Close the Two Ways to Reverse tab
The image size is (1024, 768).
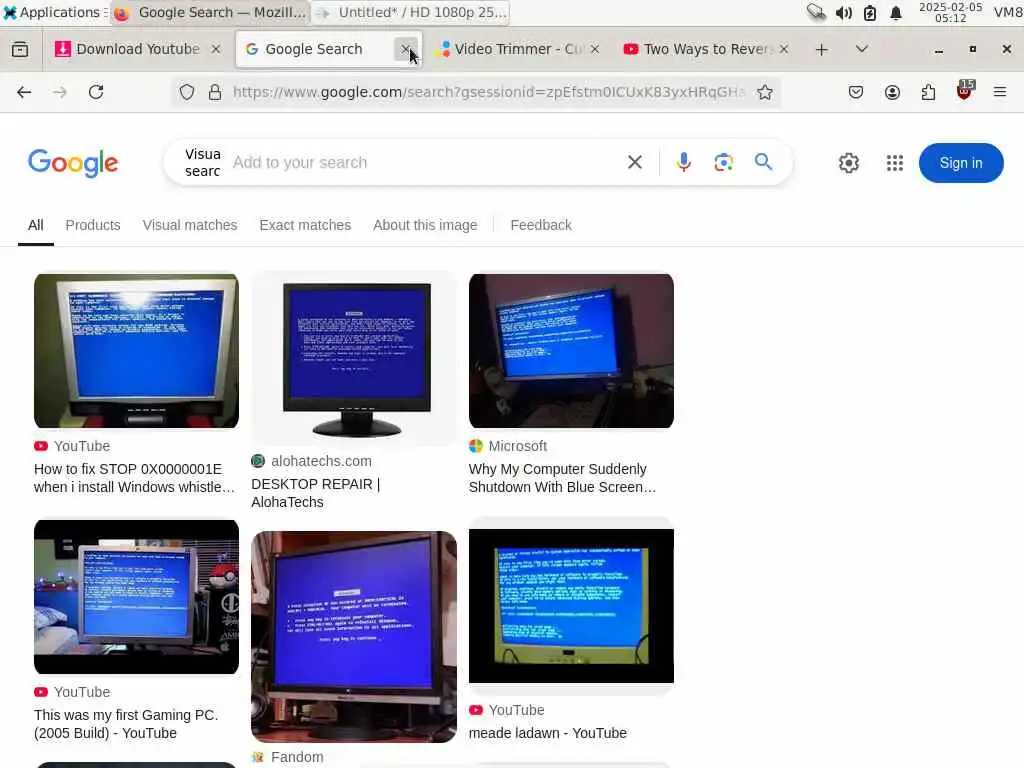pyautogui.click(x=784, y=49)
